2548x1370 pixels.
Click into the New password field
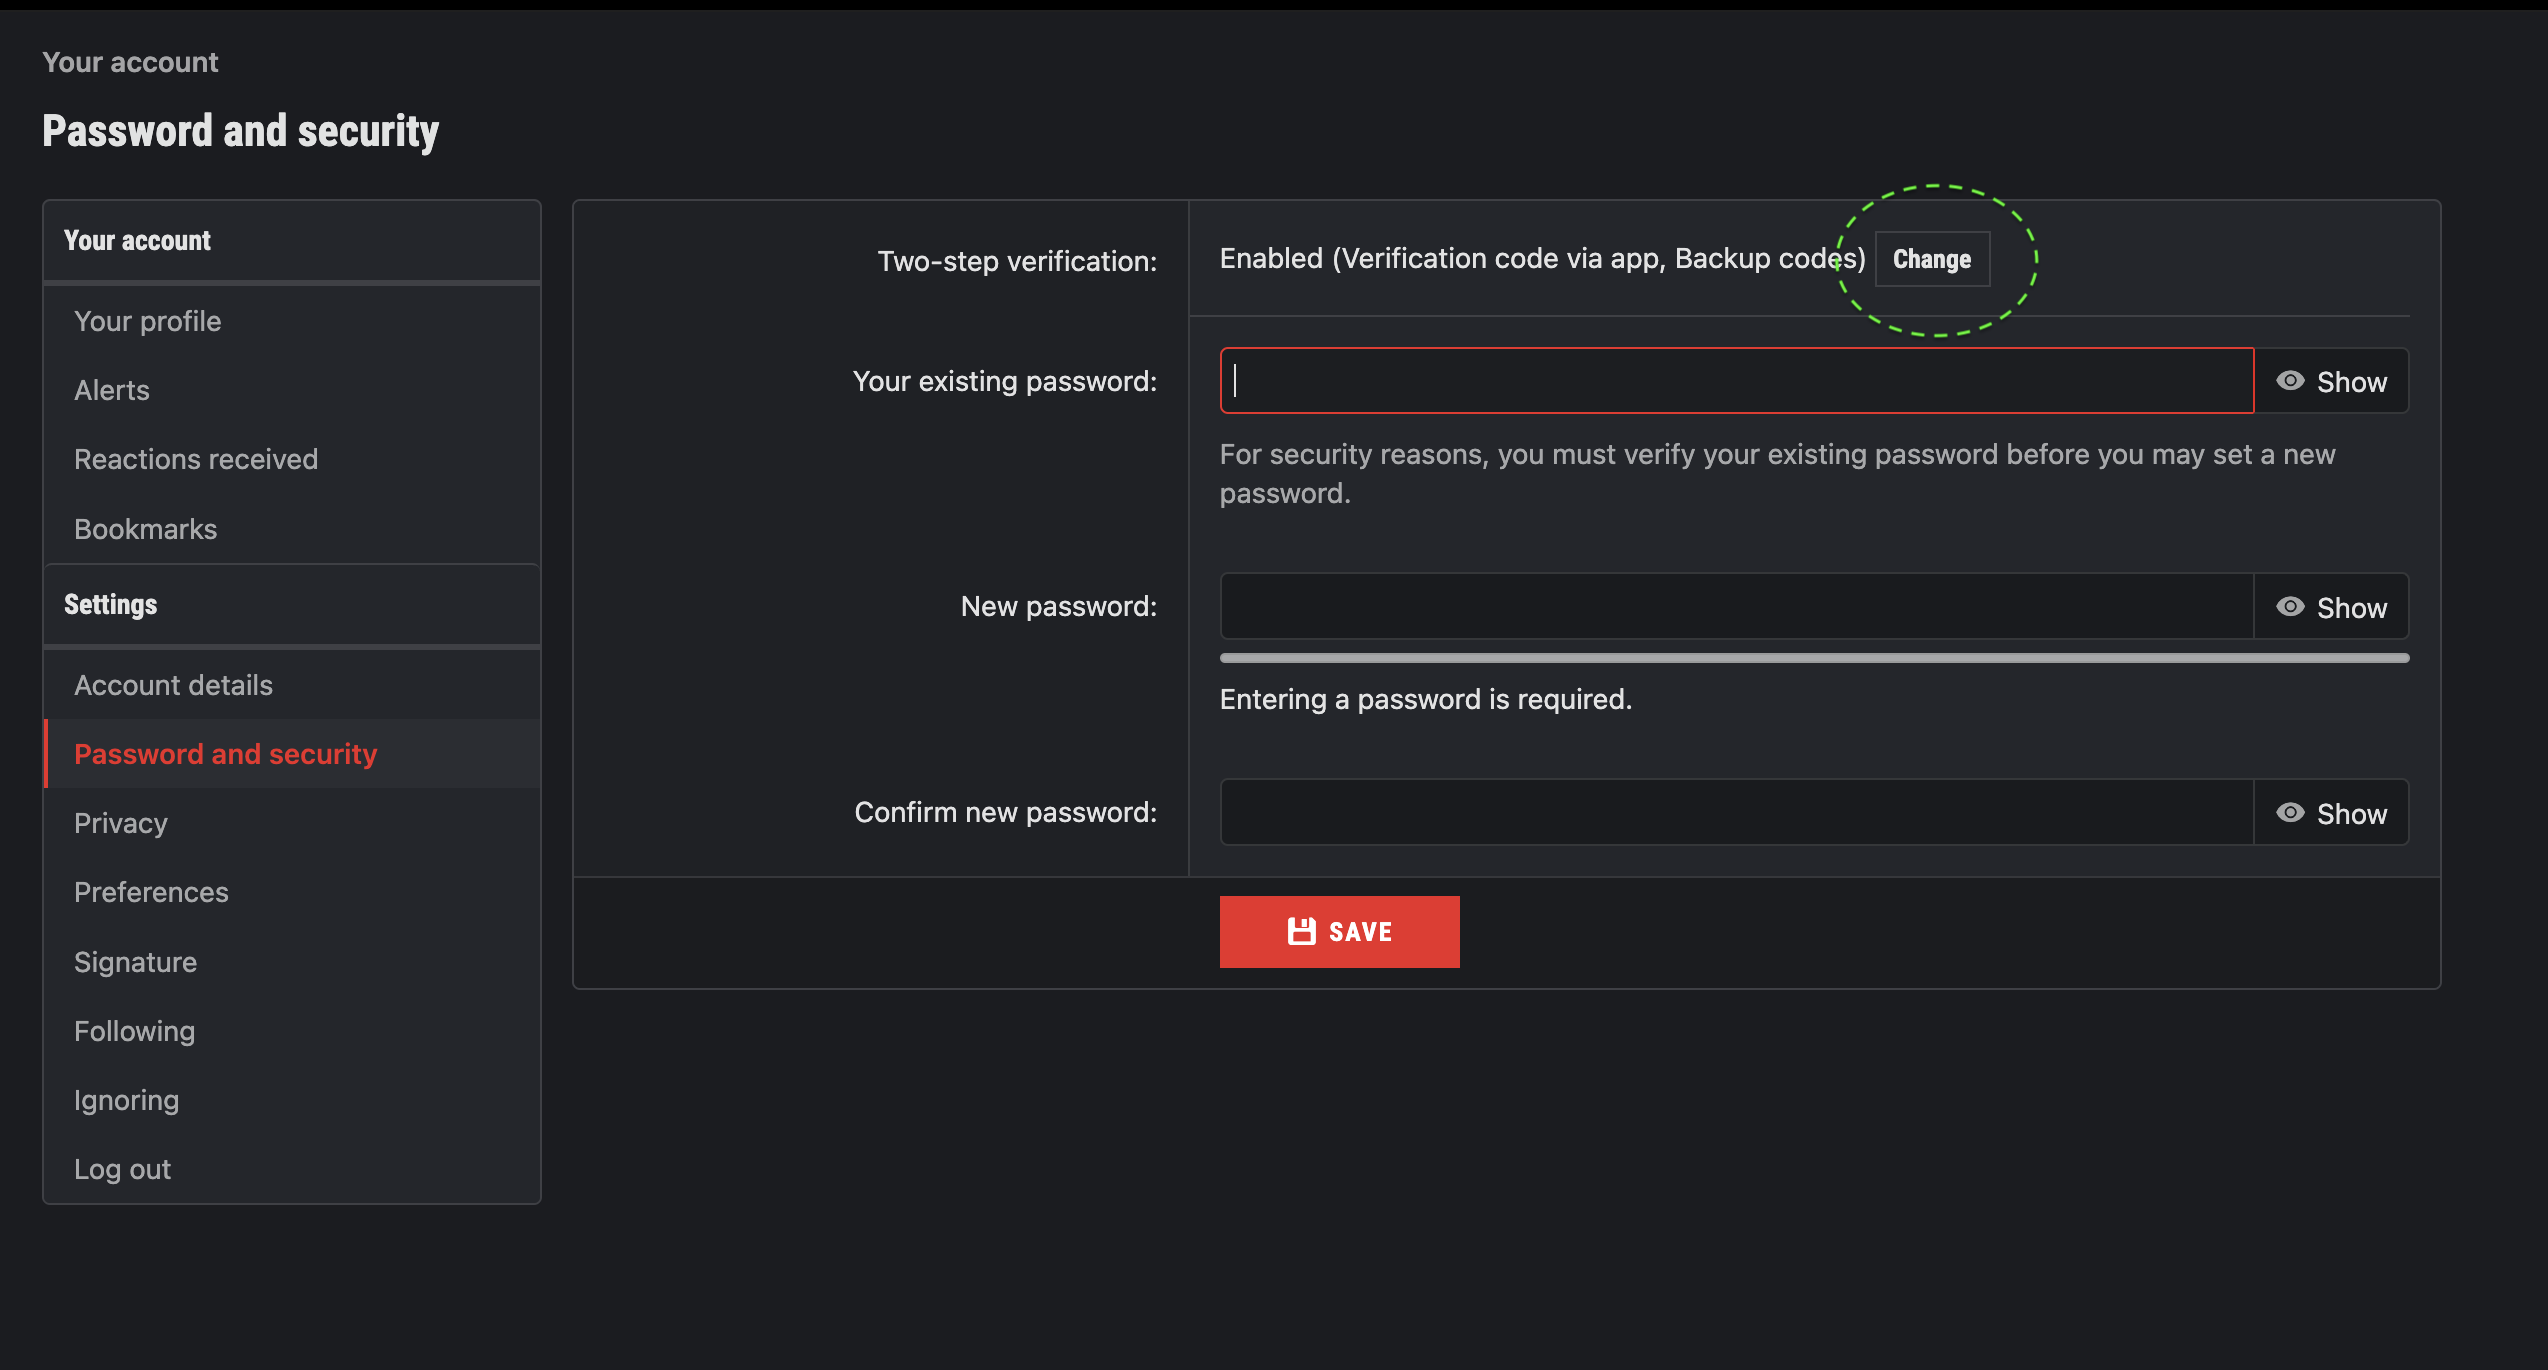coord(1737,607)
